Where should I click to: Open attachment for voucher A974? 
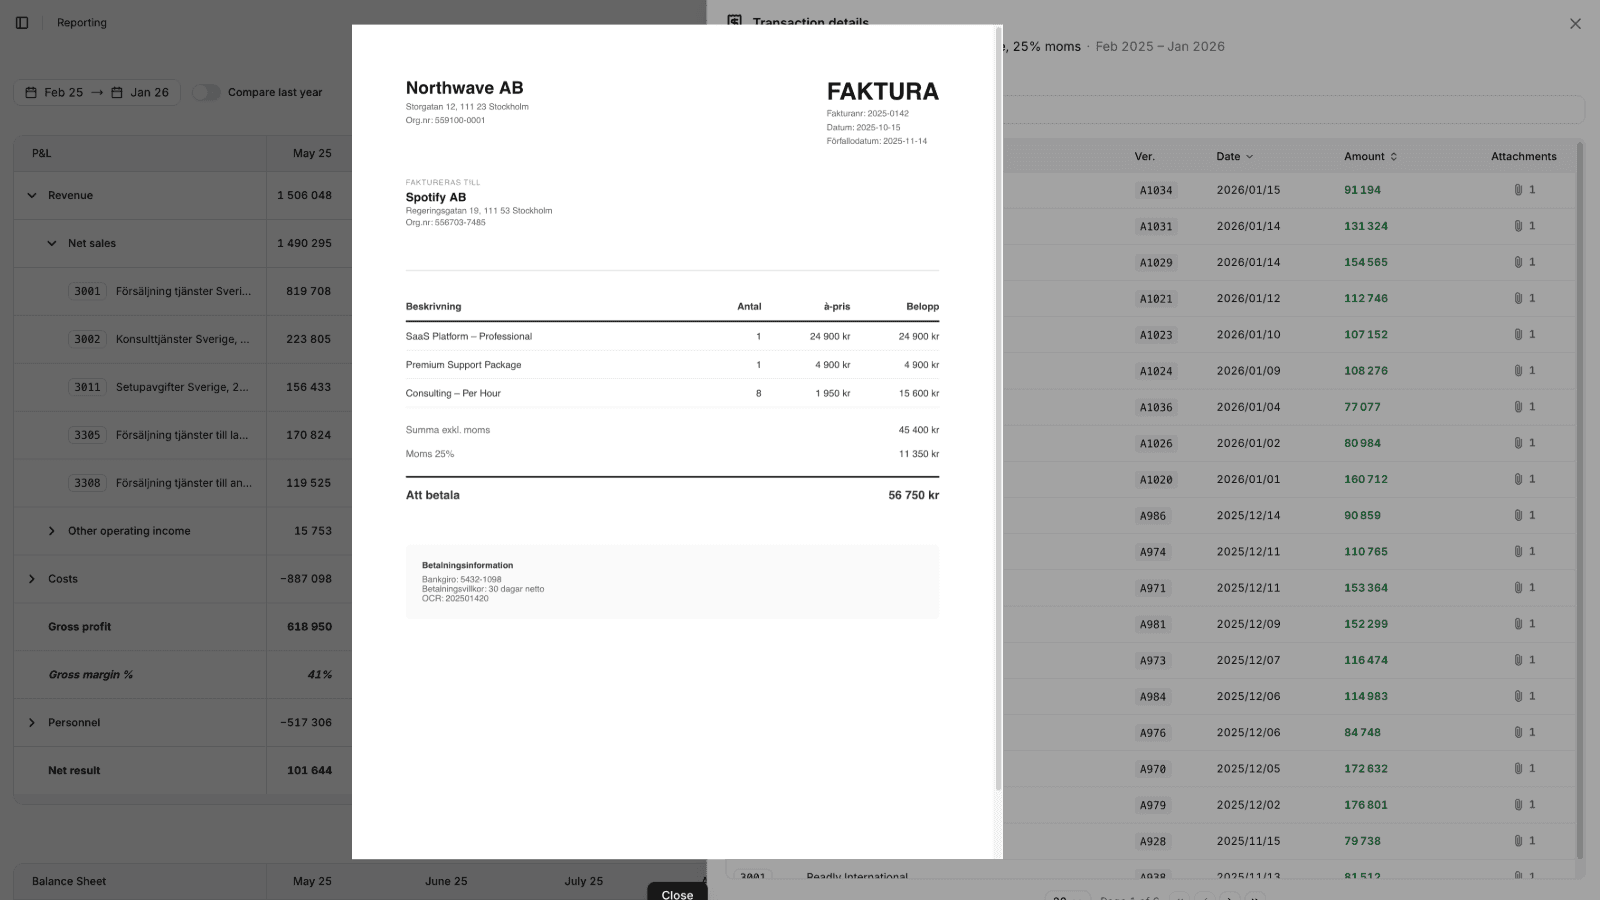[1524, 551]
